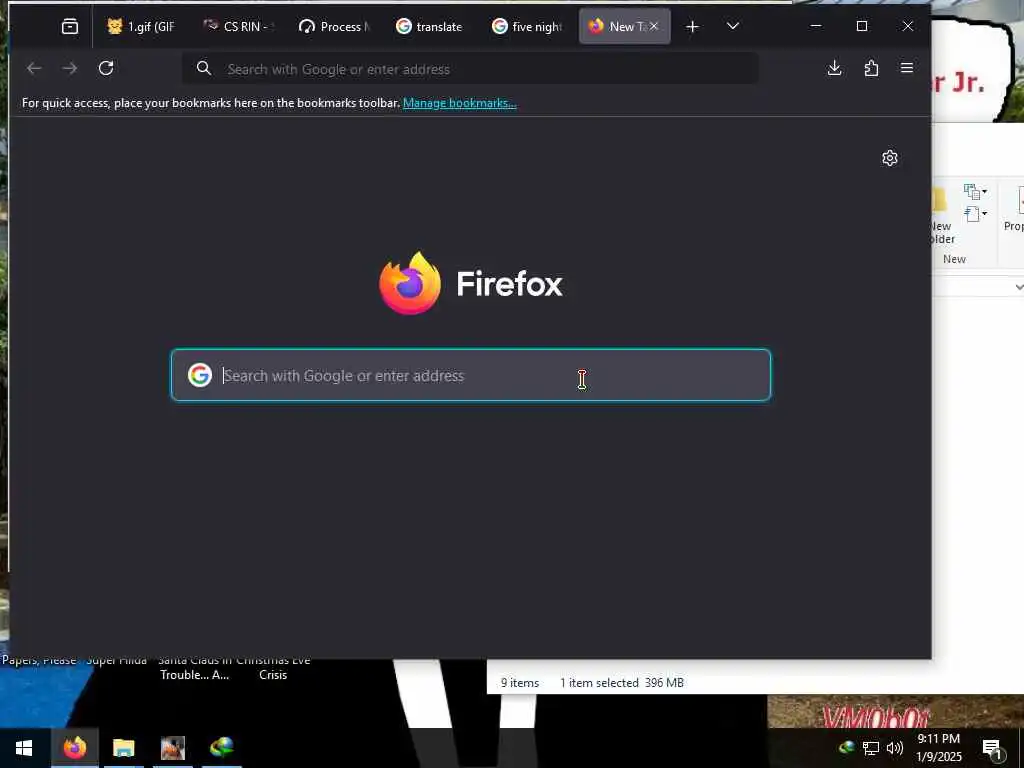Click the center Google search box
The width and height of the screenshot is (1024, 768).
(471, 375)
